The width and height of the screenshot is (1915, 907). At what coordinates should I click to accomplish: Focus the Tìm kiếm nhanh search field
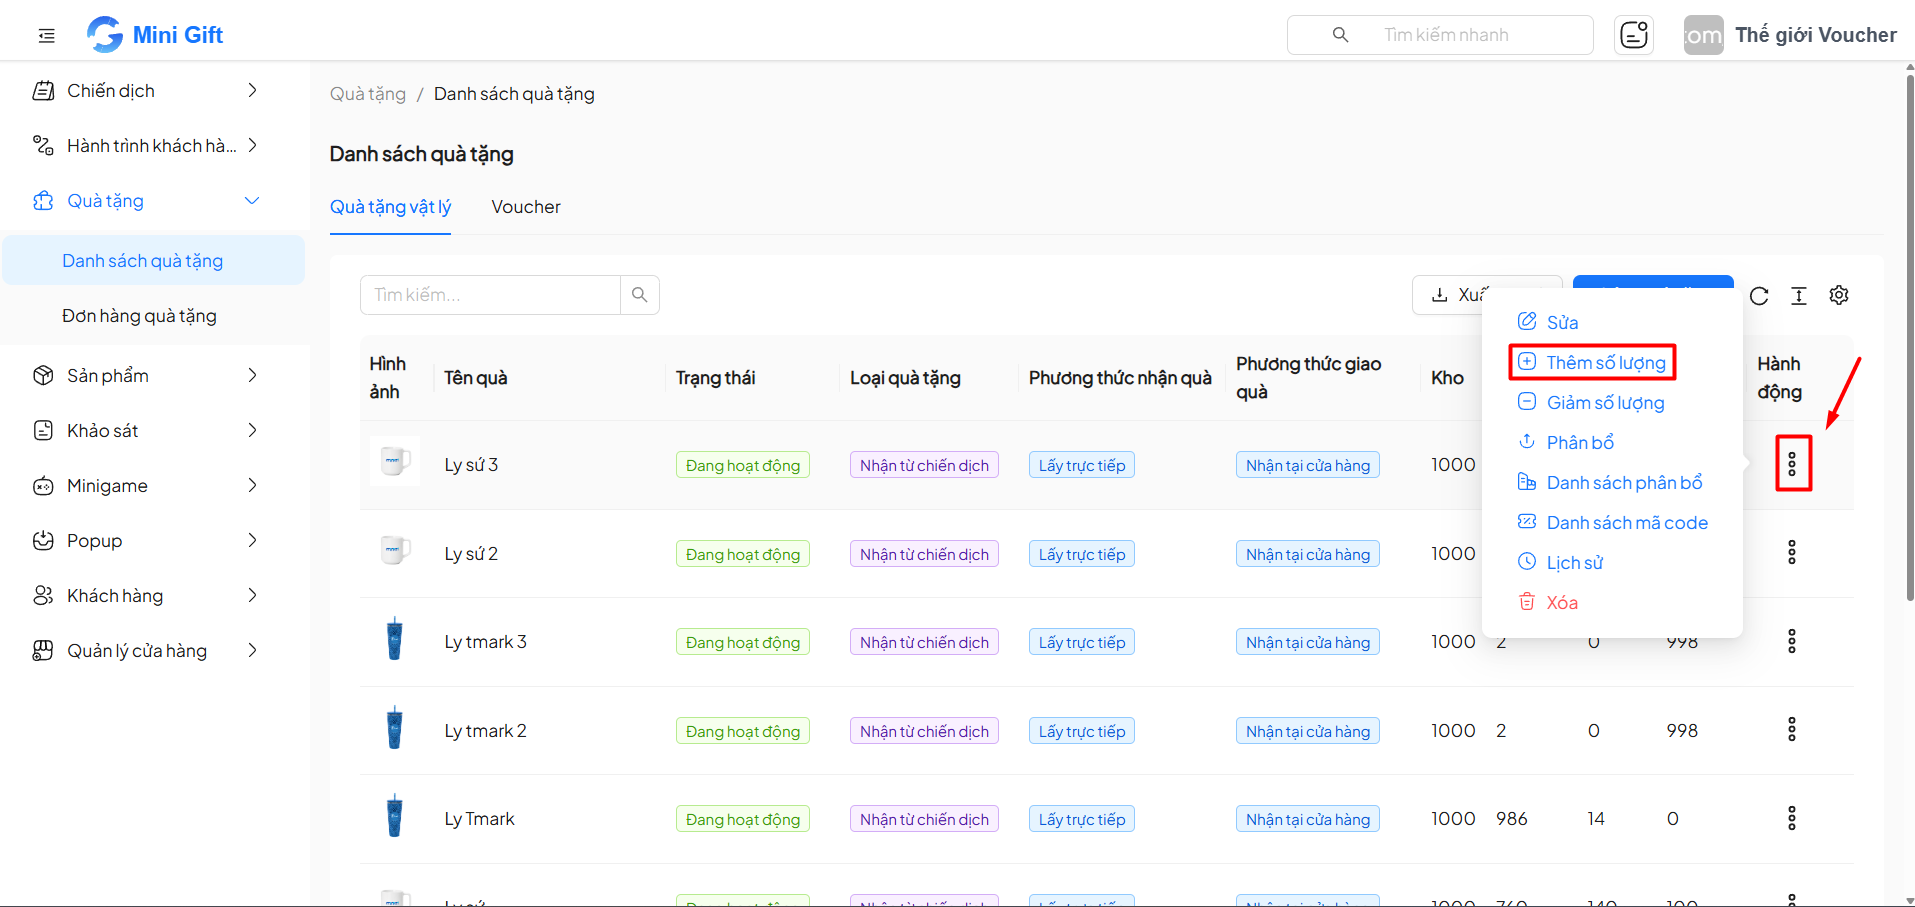tap(1440, 35)
